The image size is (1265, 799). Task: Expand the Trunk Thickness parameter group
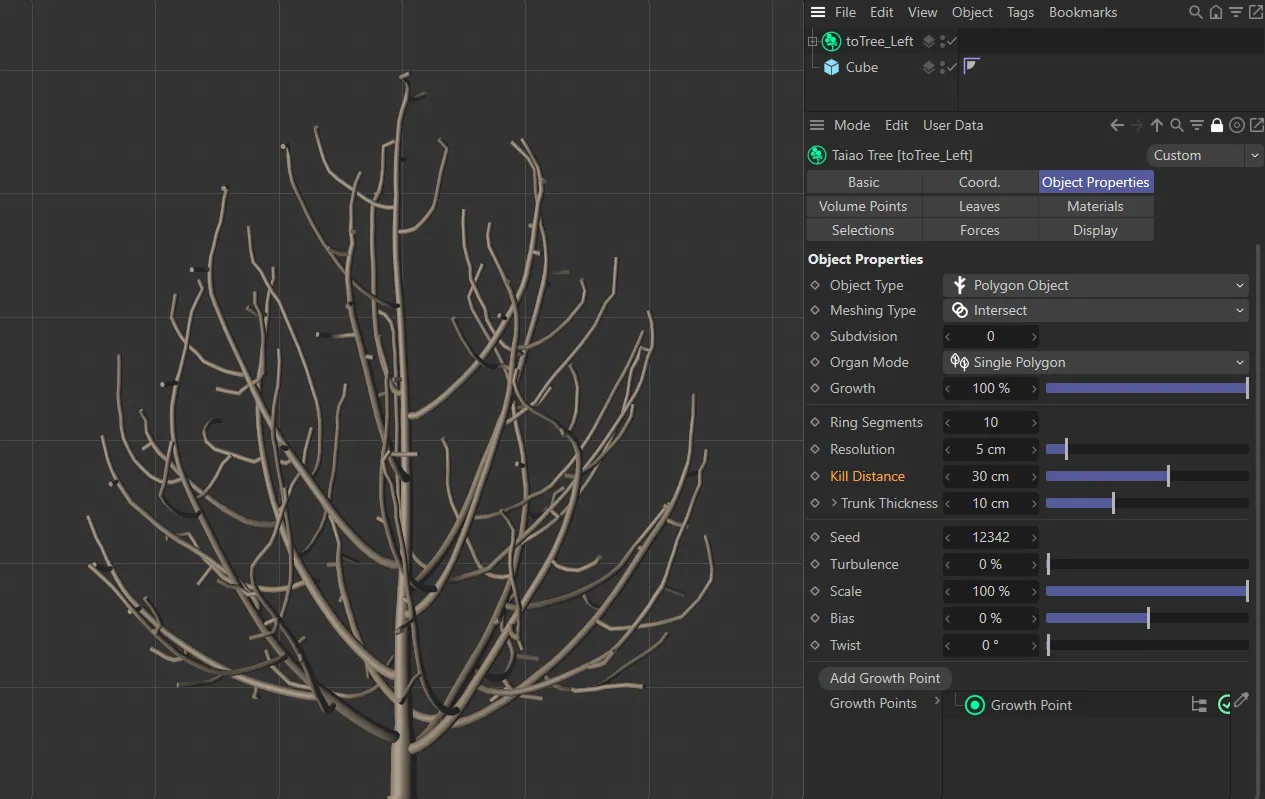click(834, 503)
